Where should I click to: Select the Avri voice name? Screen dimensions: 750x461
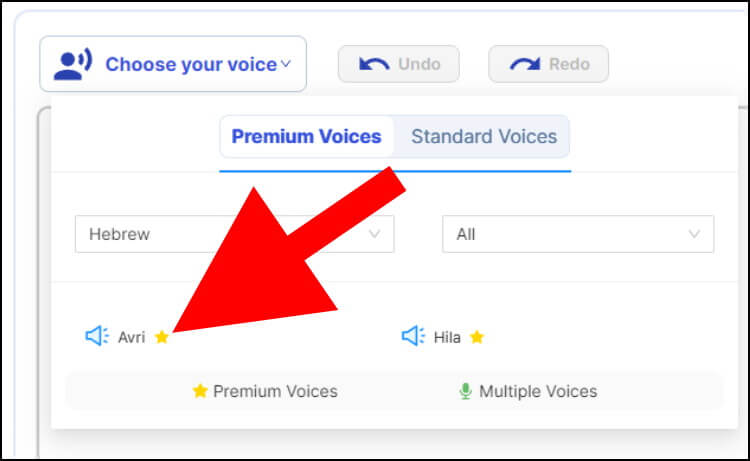pos(132,337)
